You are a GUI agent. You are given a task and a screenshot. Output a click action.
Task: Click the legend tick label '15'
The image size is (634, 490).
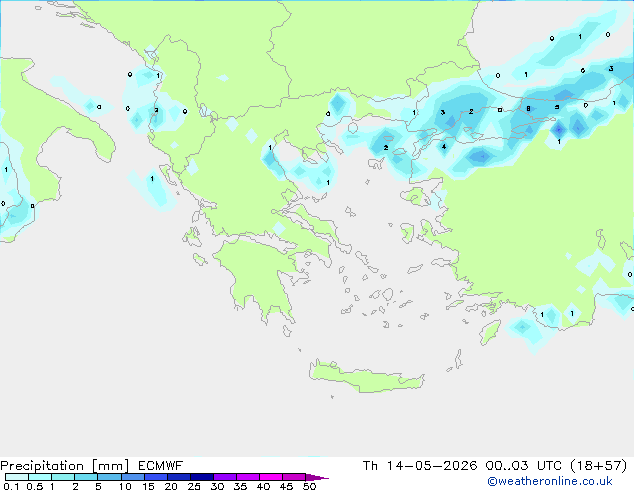point(148,486)
